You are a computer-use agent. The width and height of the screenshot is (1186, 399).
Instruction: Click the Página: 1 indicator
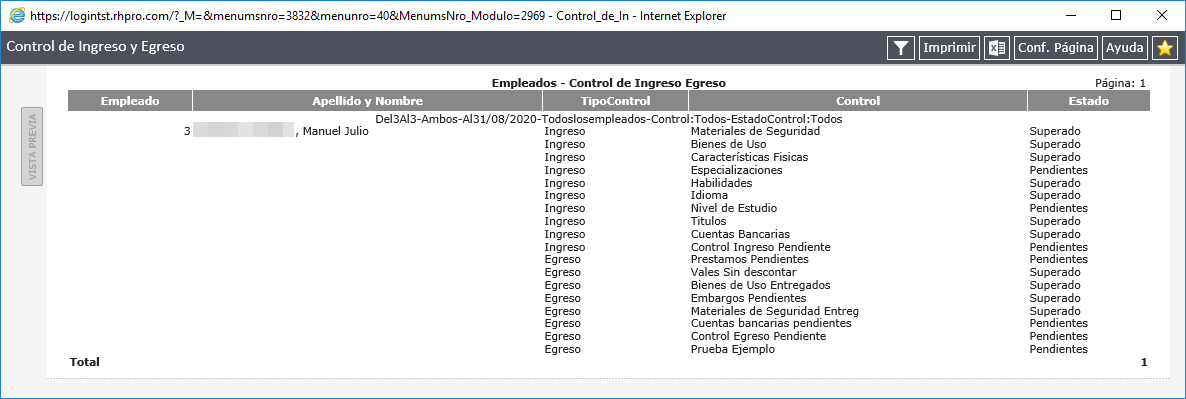point(1120,83)
